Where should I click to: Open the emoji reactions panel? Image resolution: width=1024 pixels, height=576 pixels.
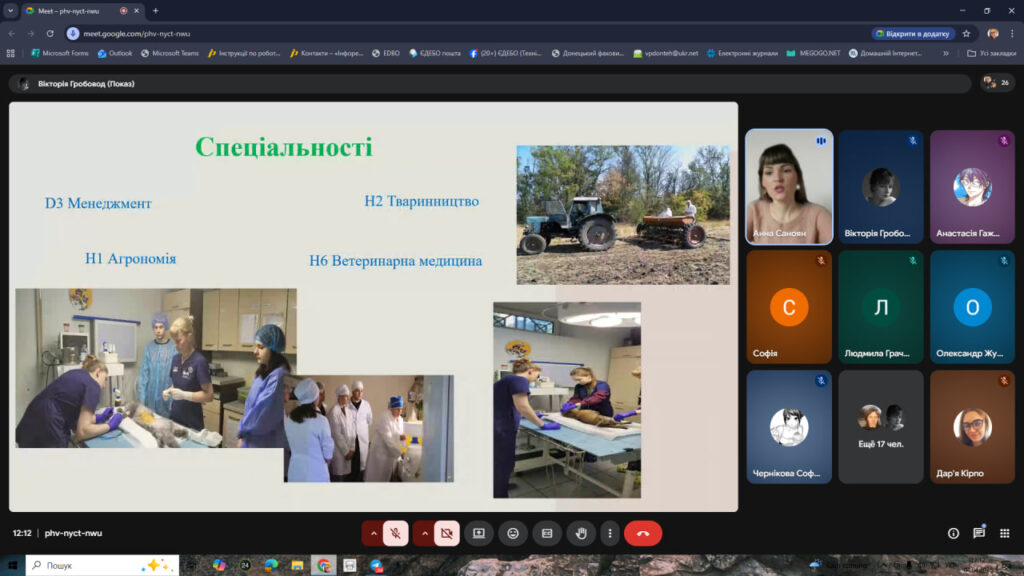(513, 534)
